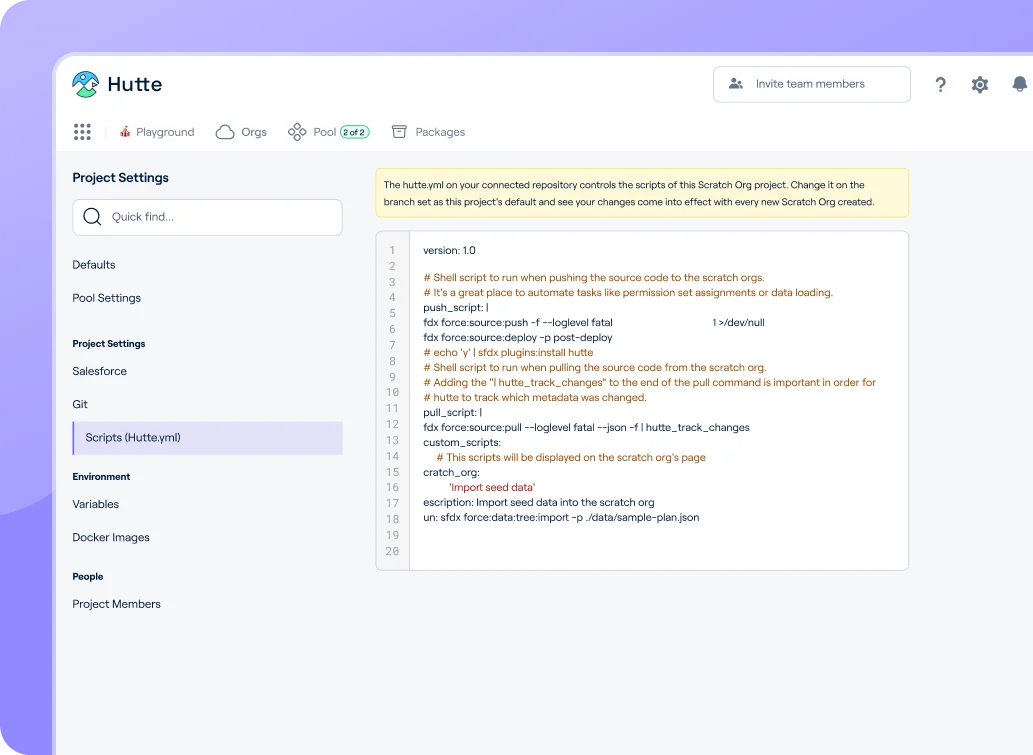Image resolution: width=1033 pixels, height=755 pixels.
Task: Click the Hutte logo icon
Action: 86,84
